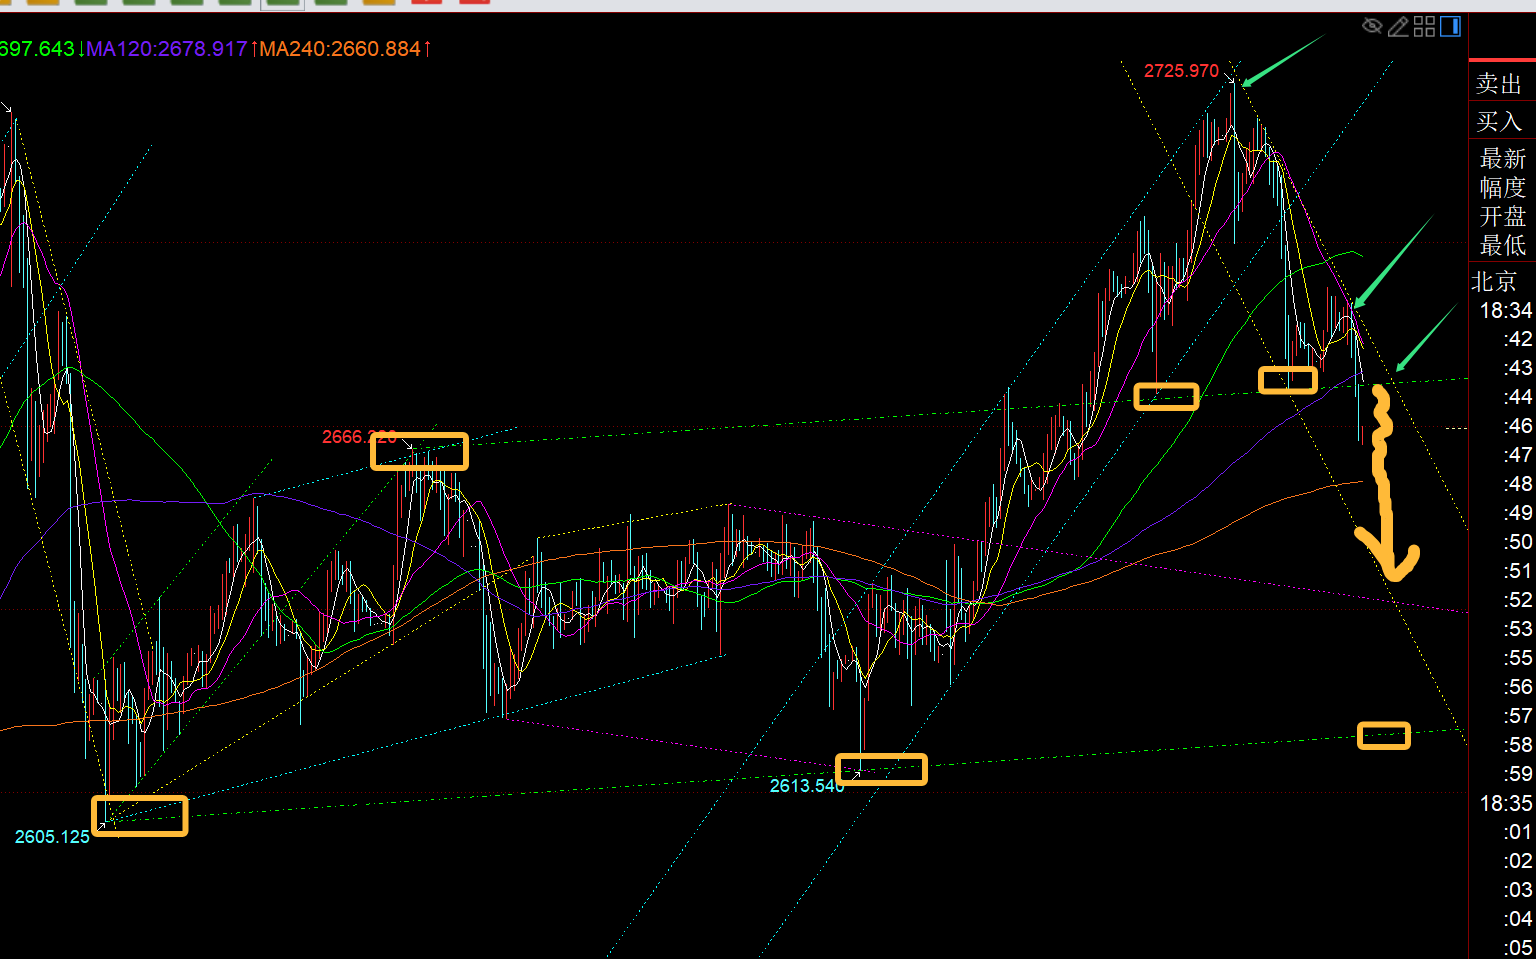Toggle the blue right side panel icon
The height and width of the screenshot is (959, 1536).
point(1450,26)
